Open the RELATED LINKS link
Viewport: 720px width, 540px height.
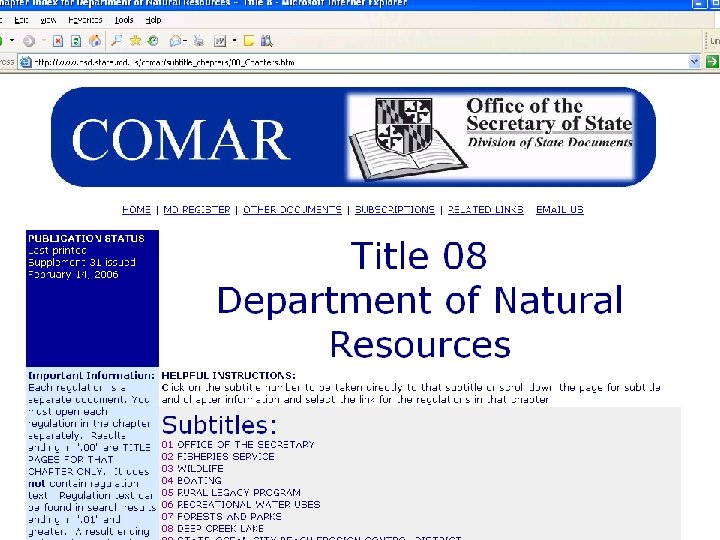pos(486,210)
